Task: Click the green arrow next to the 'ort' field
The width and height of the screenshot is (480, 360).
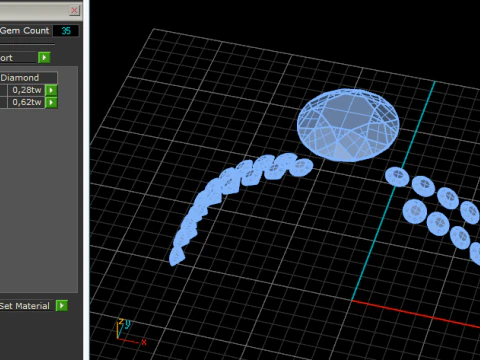Action: pyautogui.click(x=44, y=58)
